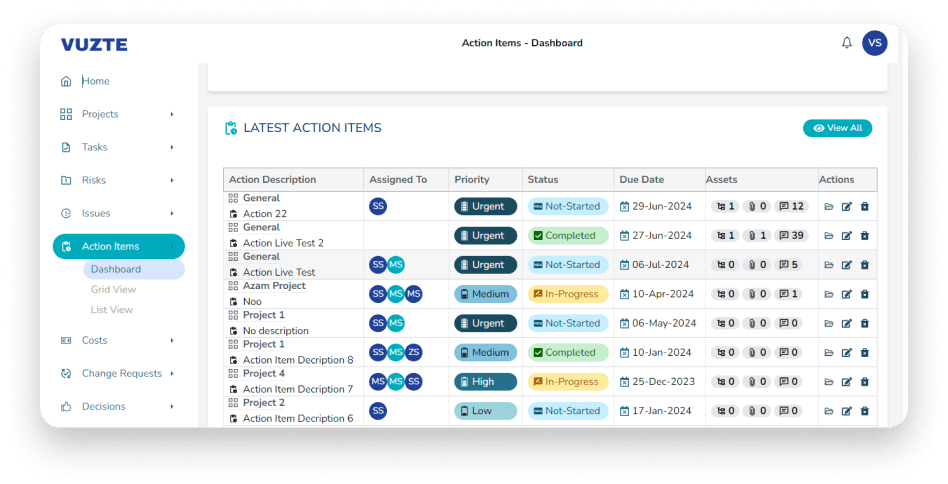The image size is (948, 484).
Task: Delete the Action Live Test 2 item
Action: [865, 236]
